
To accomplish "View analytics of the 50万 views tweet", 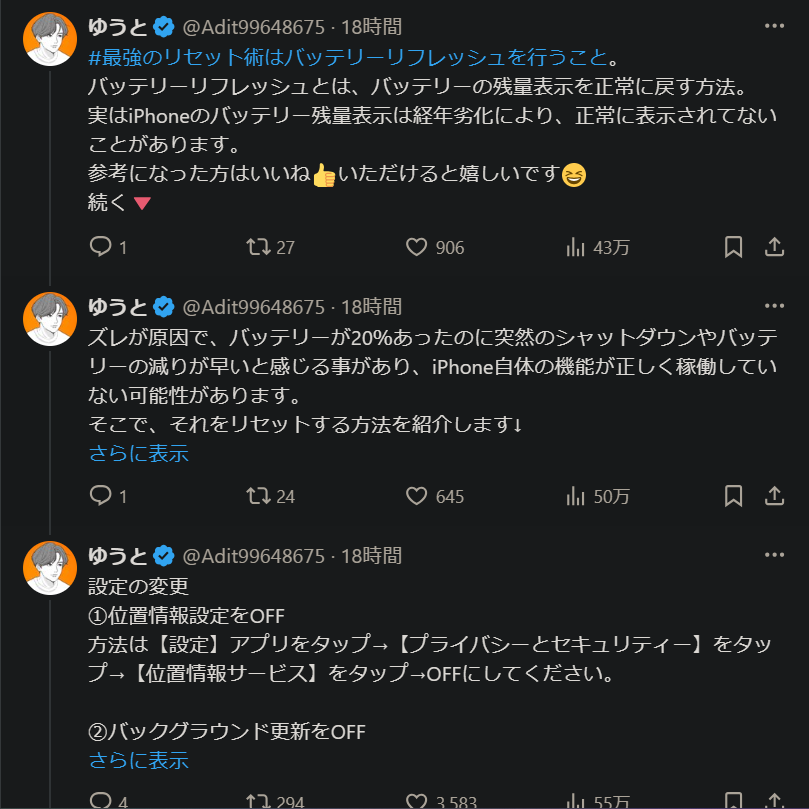I will (576, 495).
